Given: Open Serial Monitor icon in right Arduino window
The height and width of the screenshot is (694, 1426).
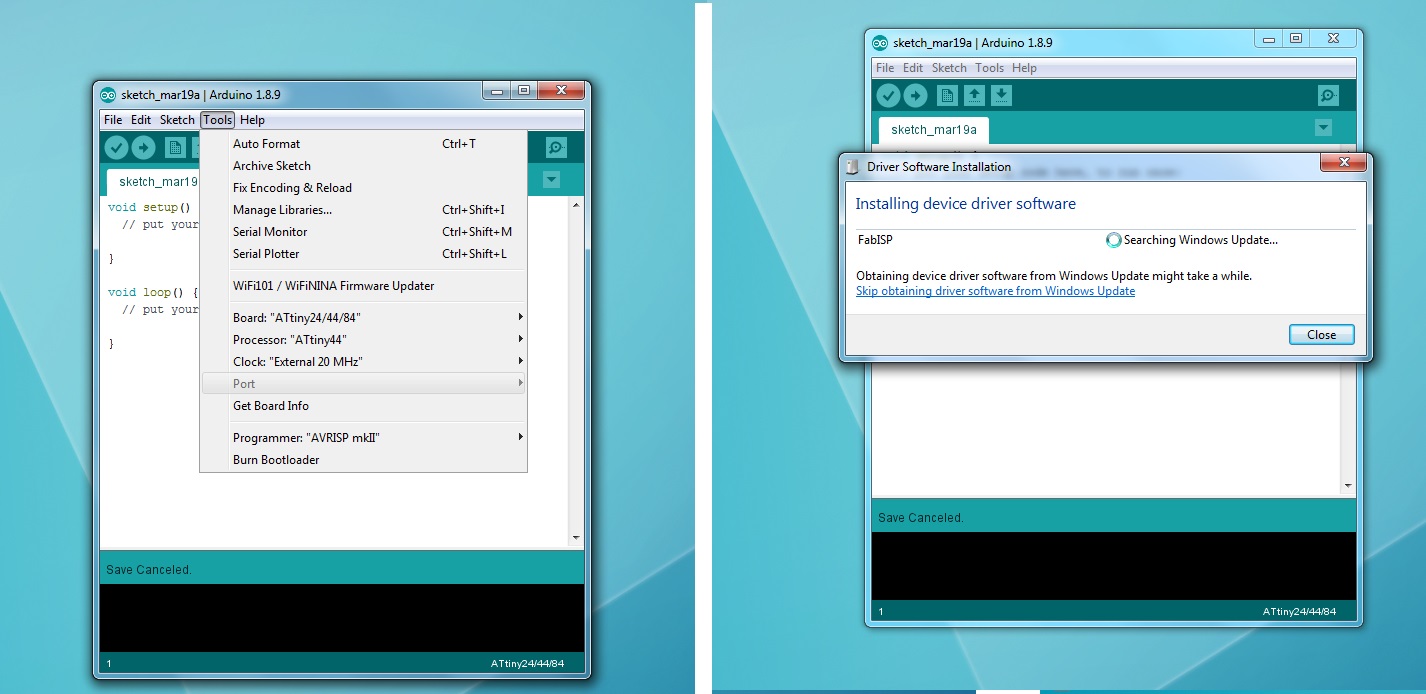Looking at the screenshot, I should coord(1328,95).
